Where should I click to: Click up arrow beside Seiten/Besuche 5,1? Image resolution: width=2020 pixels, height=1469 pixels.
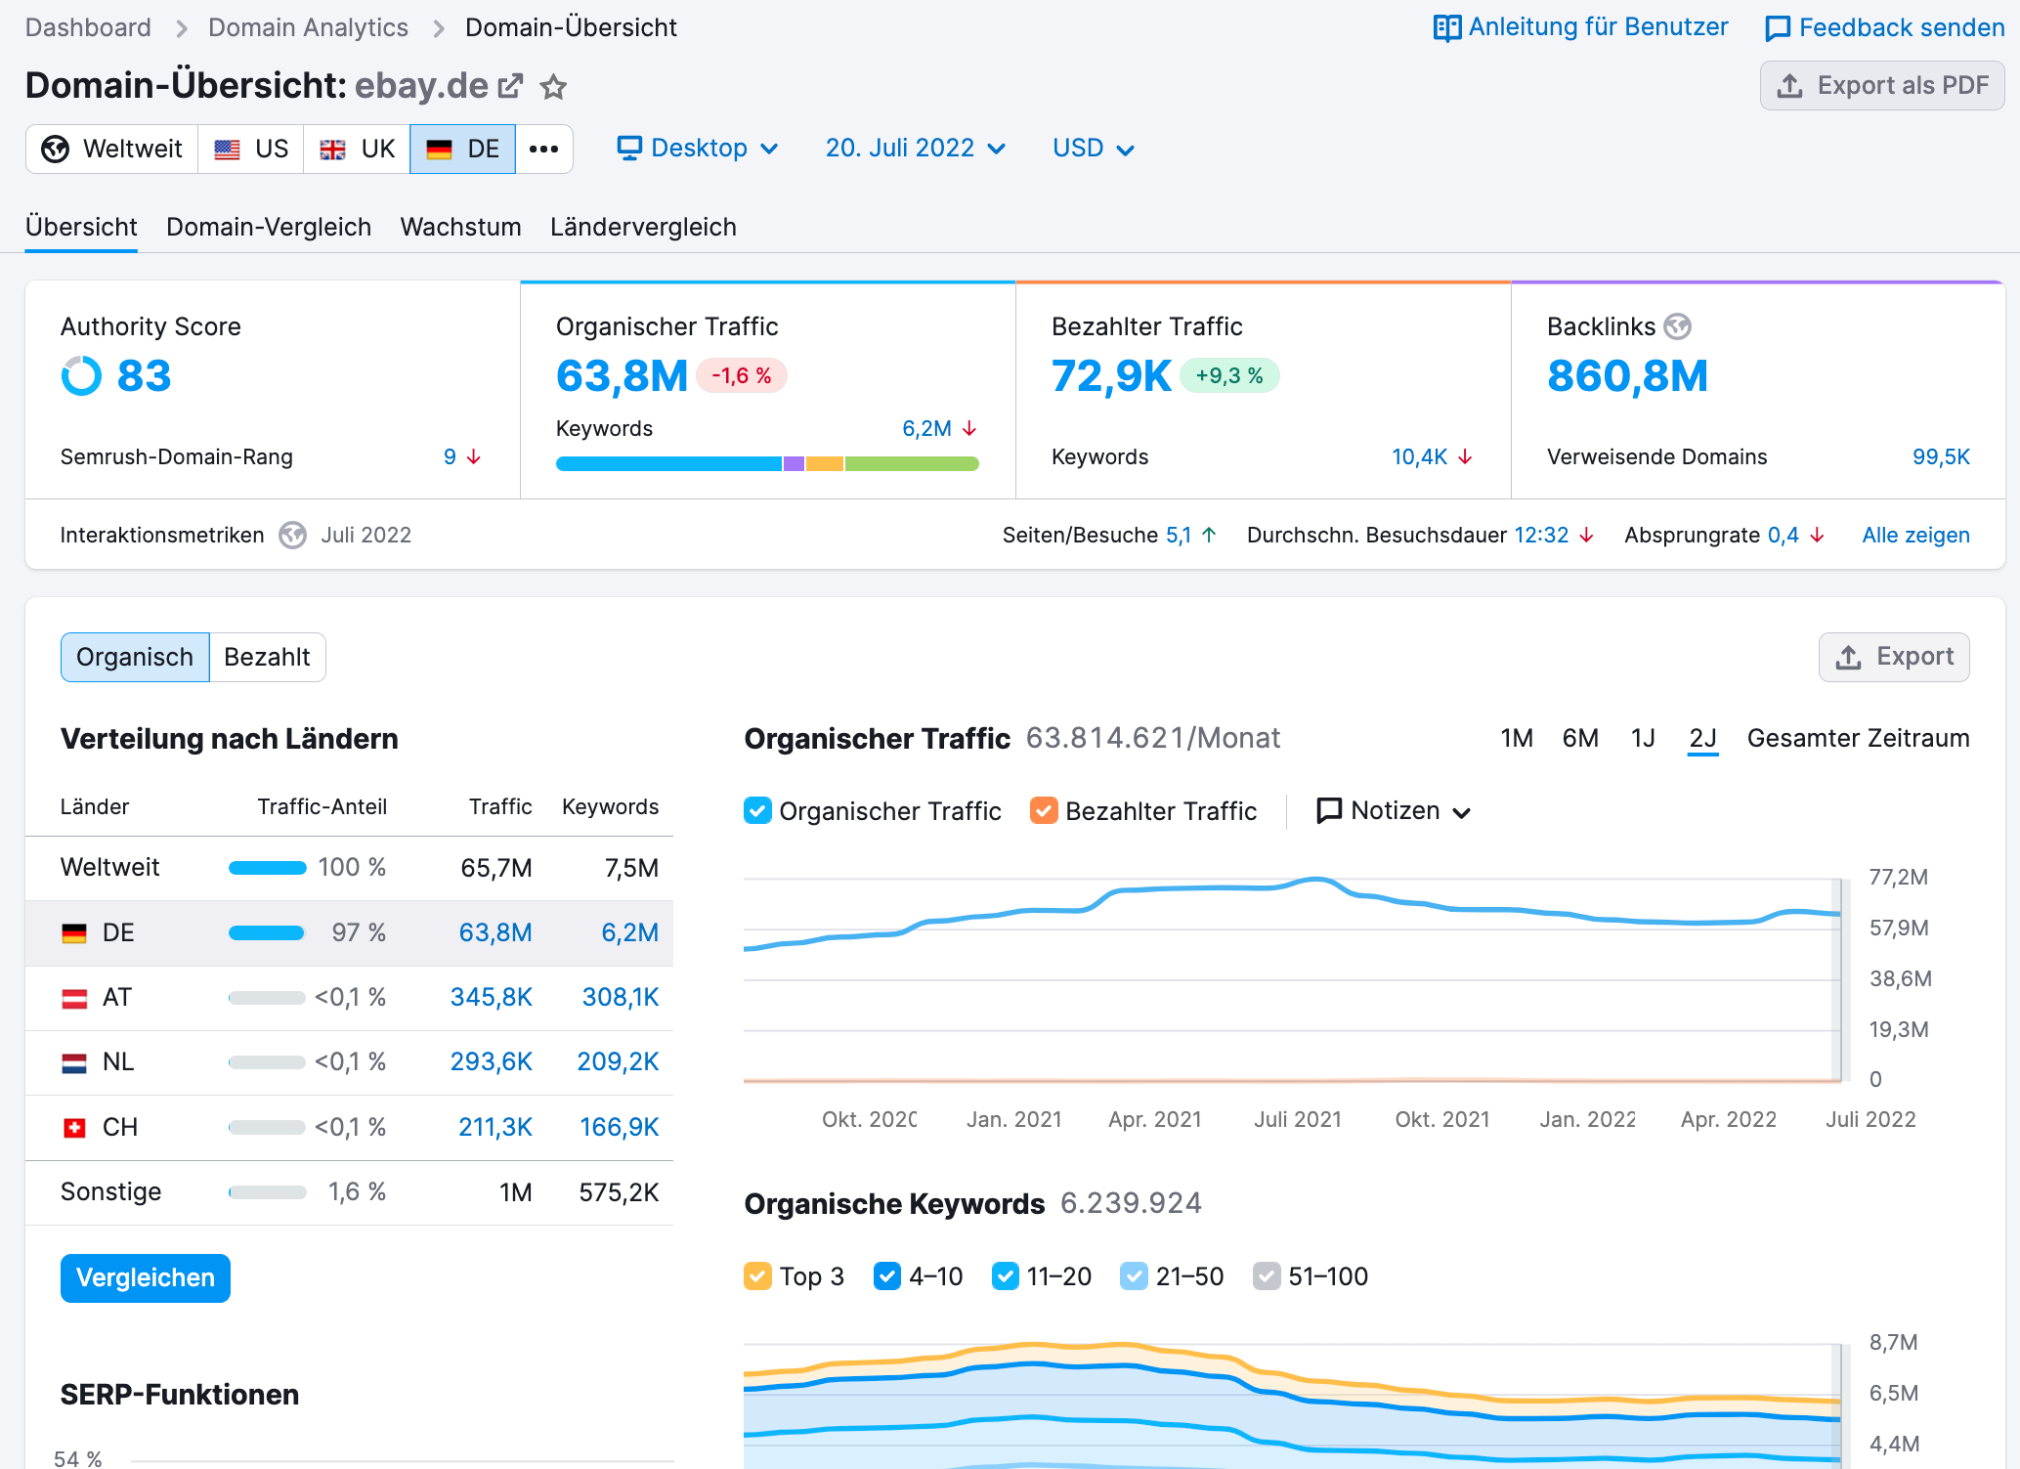pos(1209,535)
